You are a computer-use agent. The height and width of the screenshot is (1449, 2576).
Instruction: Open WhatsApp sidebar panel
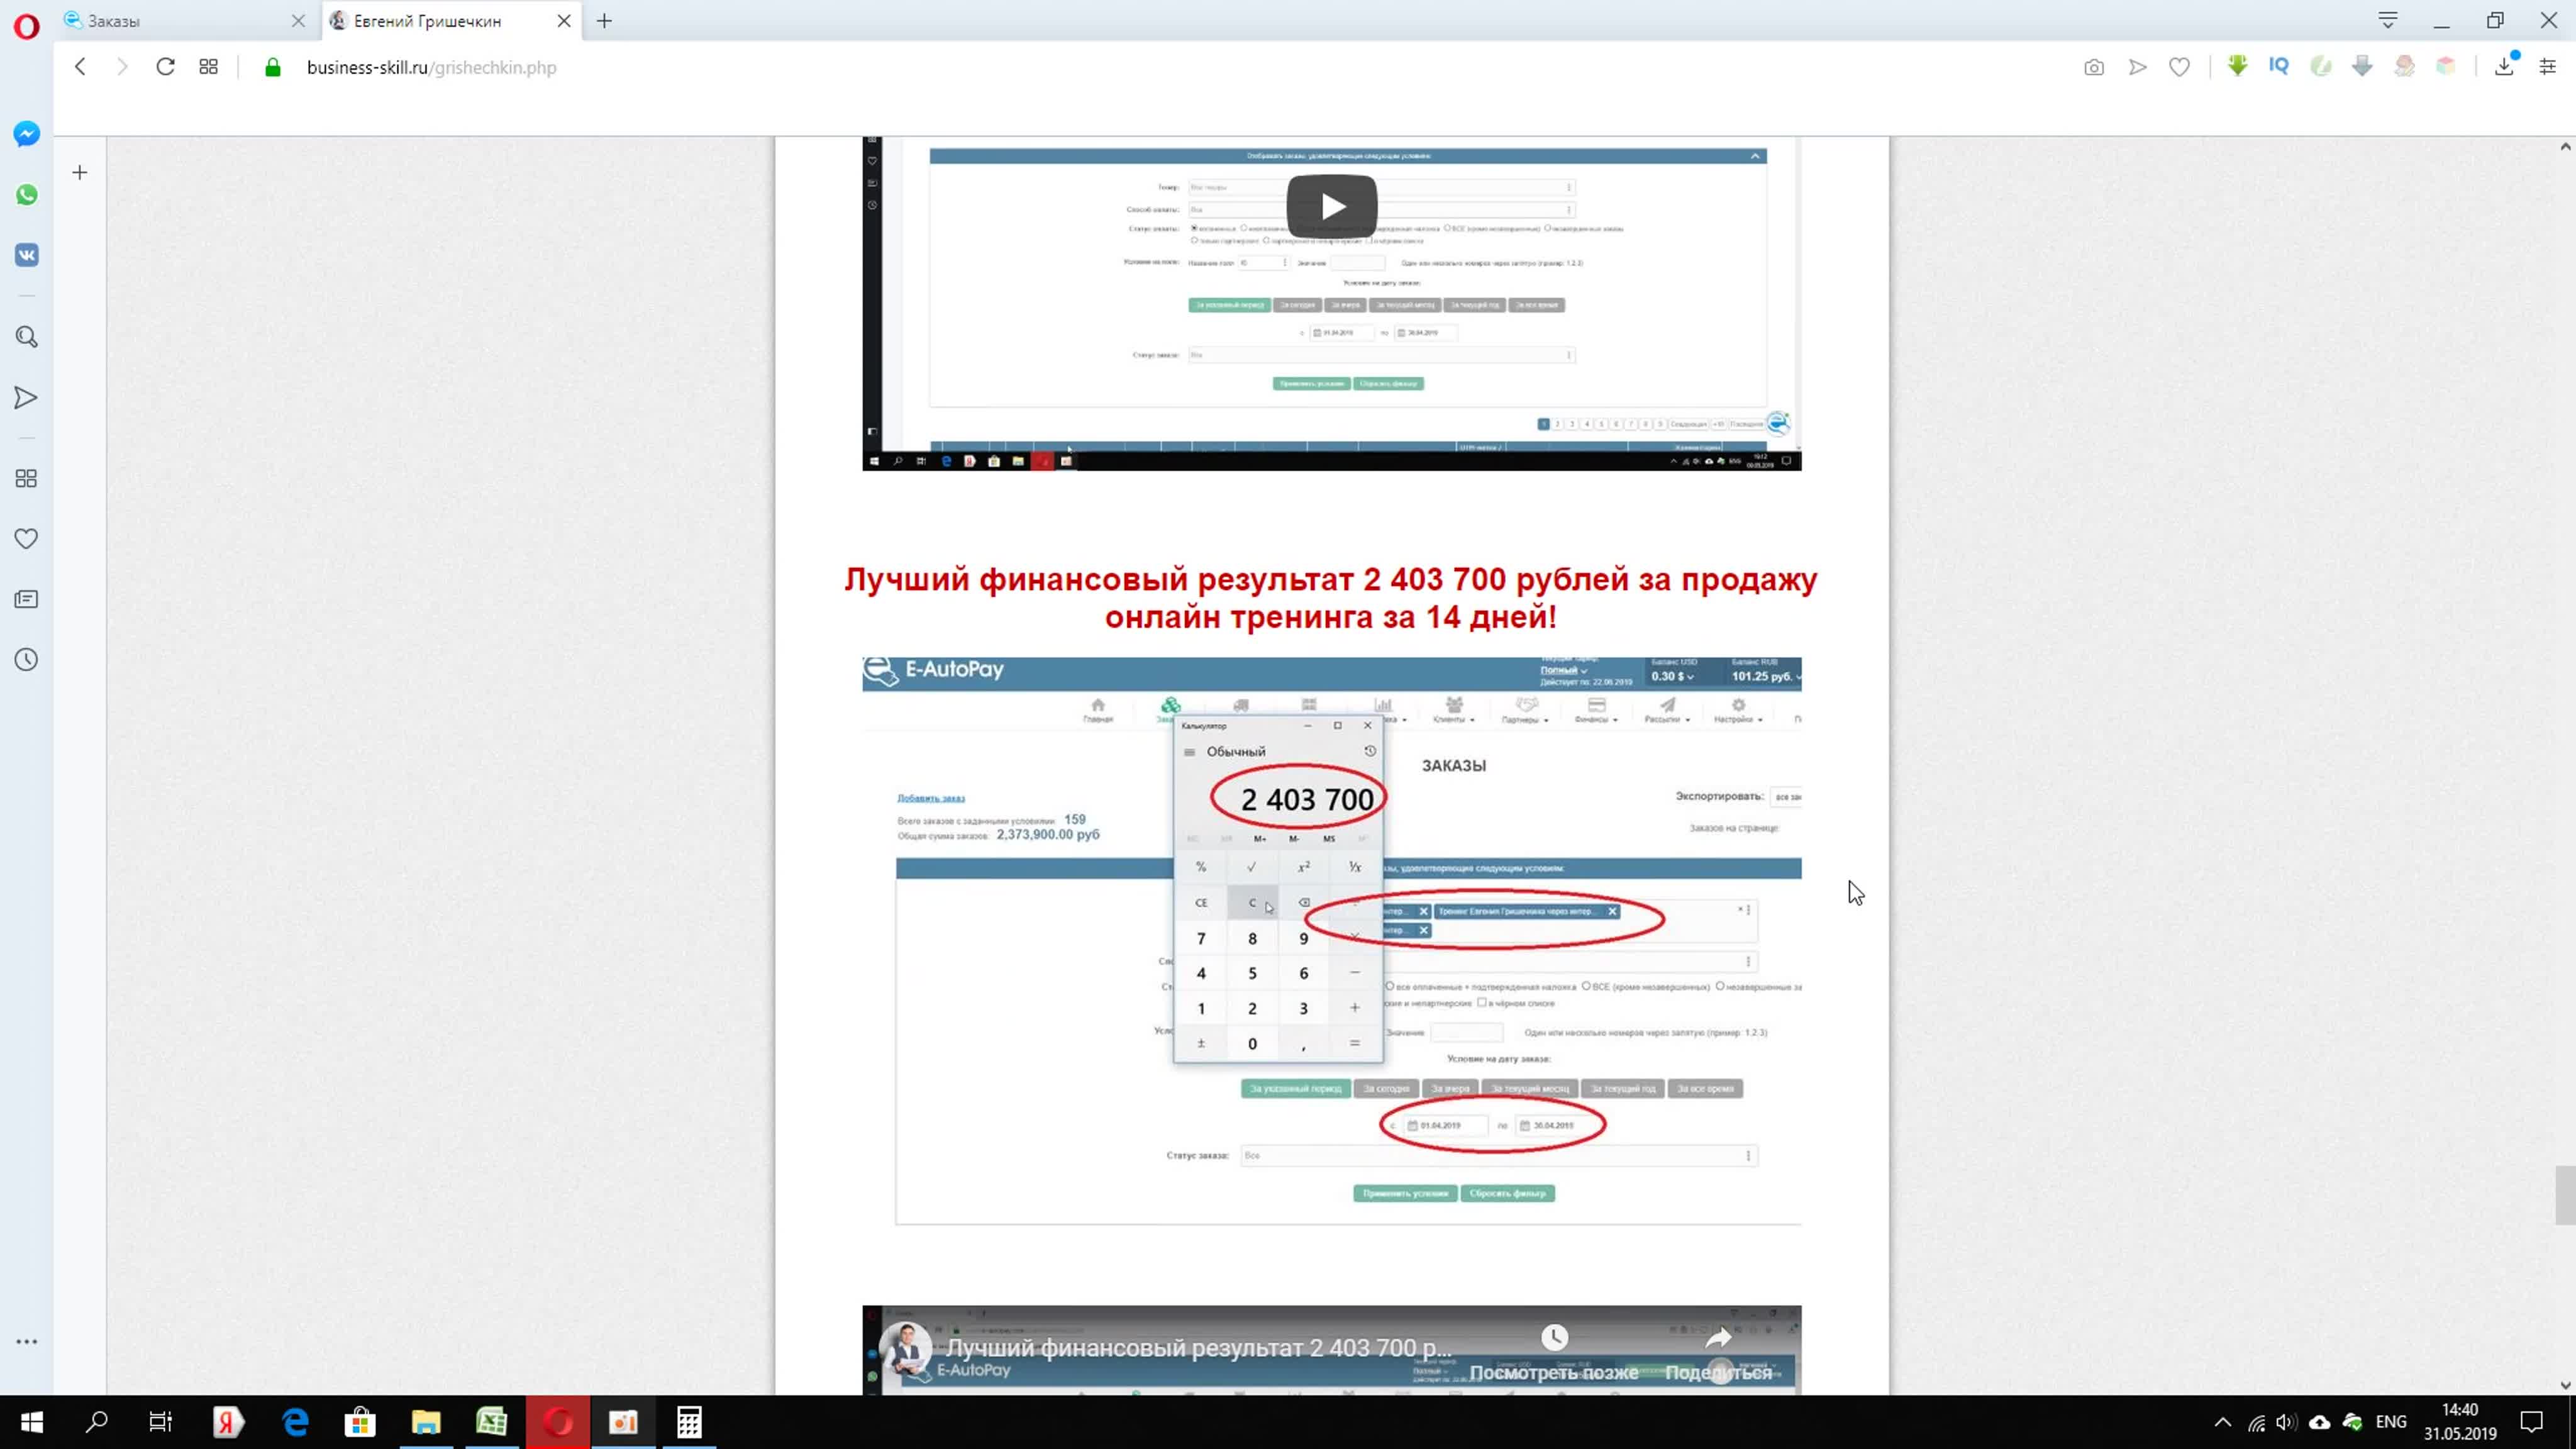click(x=27, y=195)
